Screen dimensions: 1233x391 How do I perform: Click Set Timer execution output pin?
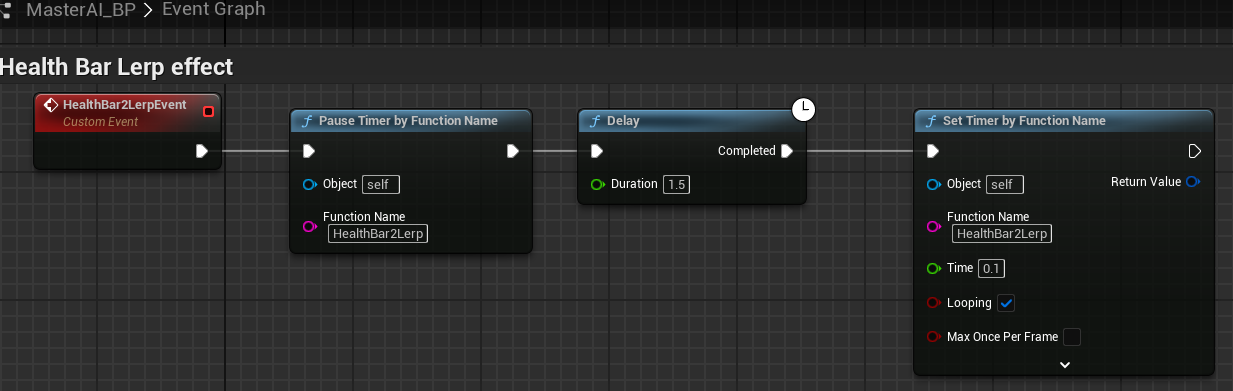click(x=1194, y=151)
